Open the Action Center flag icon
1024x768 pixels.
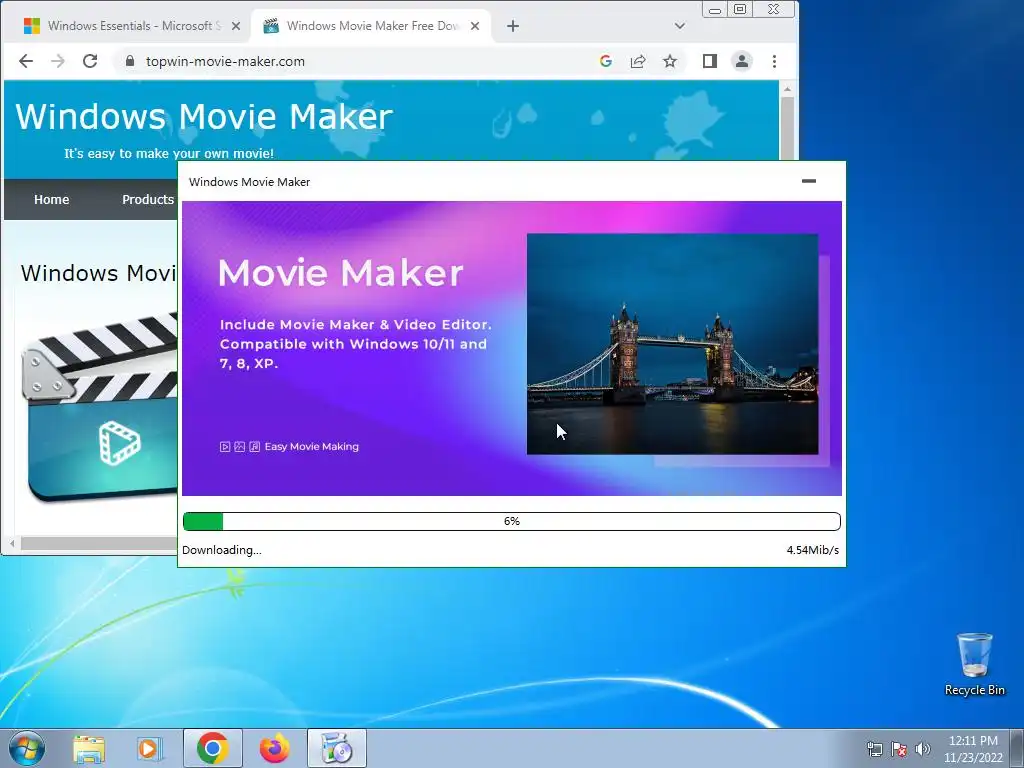coord(899,749)
